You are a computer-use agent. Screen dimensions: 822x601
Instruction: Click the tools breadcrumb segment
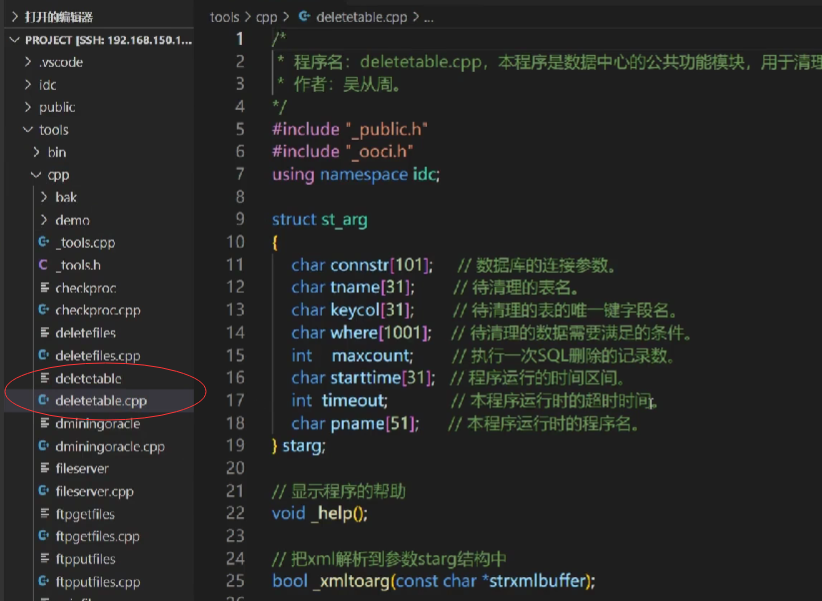pos(224,17)
